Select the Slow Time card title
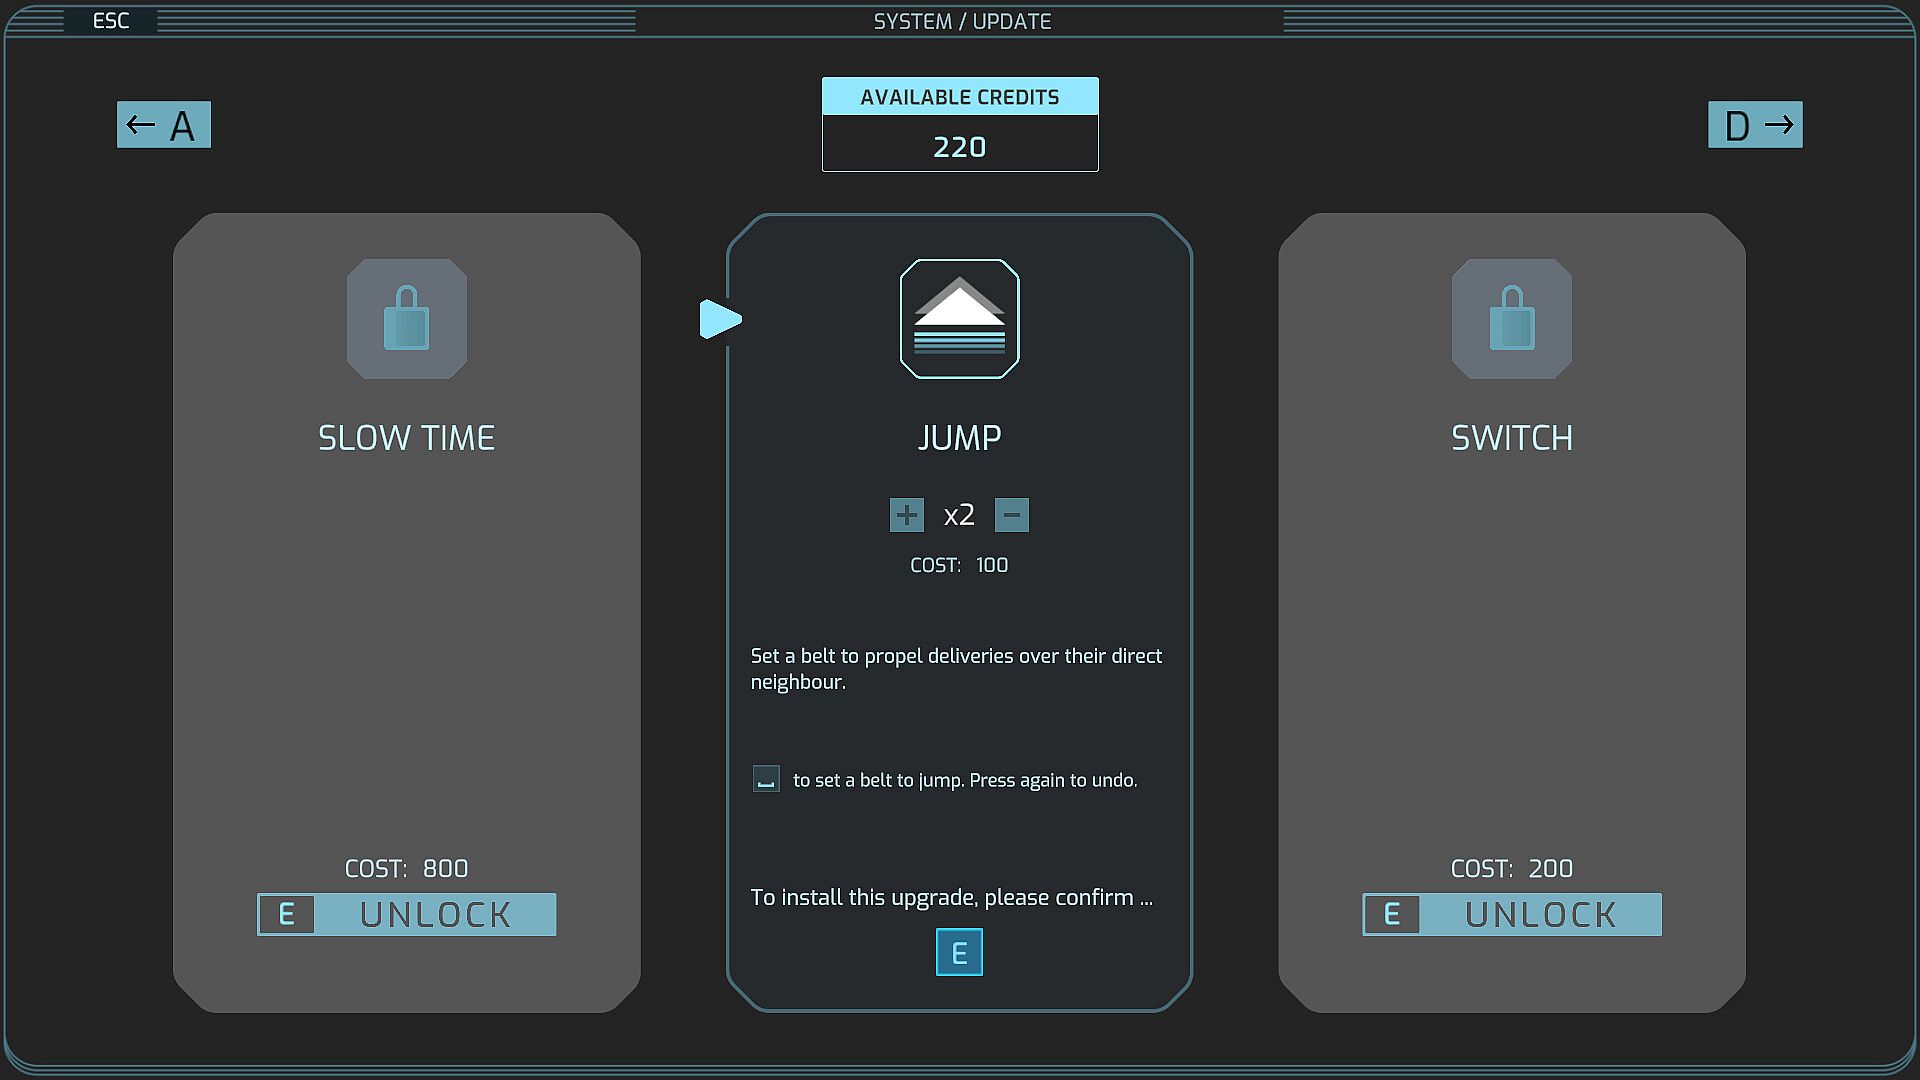 (x=406, y=438)
